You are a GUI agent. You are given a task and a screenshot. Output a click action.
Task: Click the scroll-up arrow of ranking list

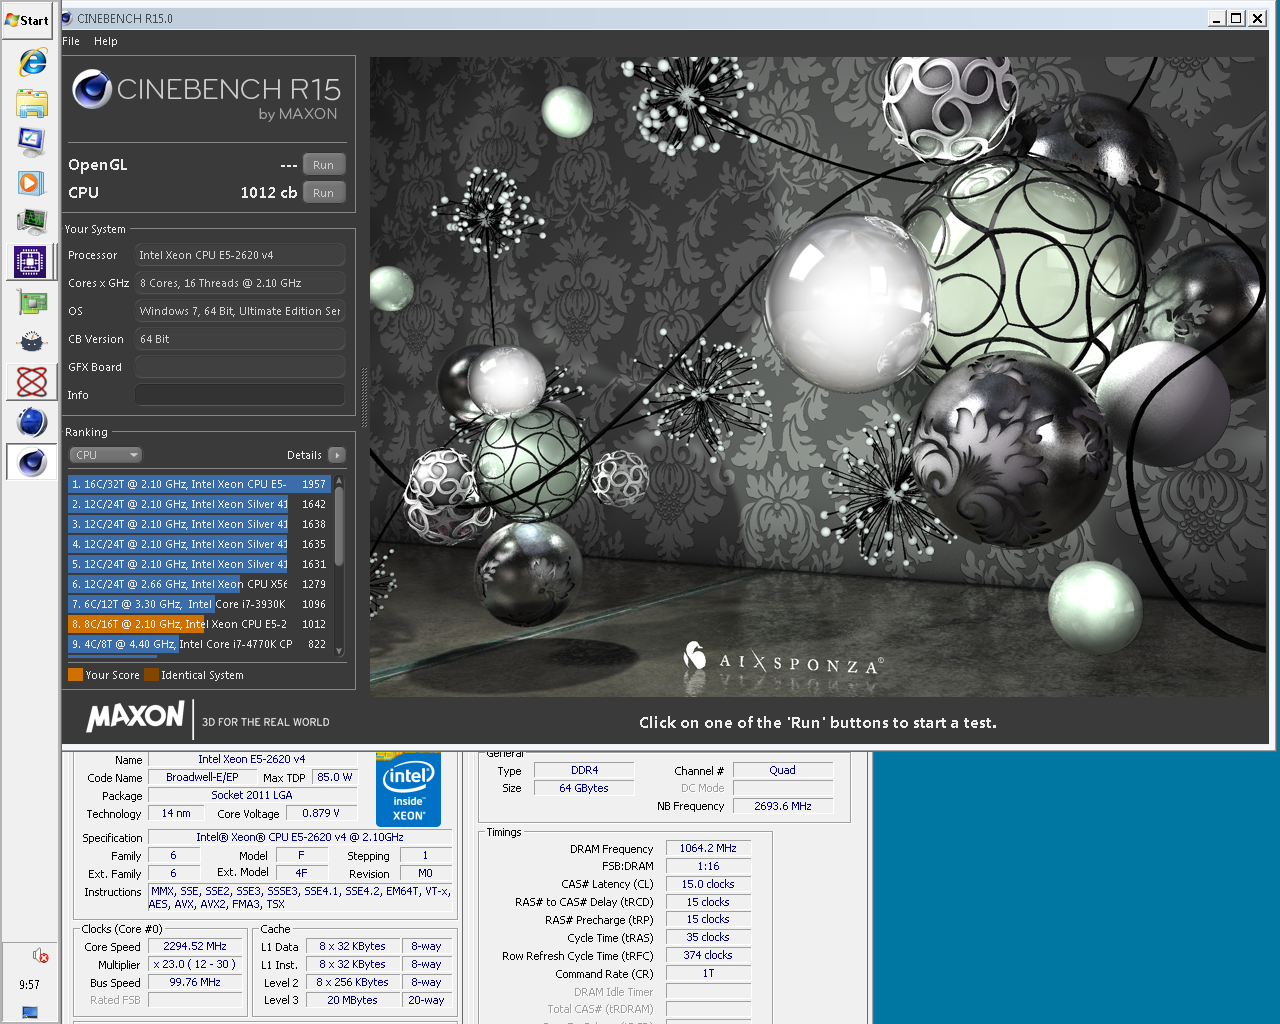pyautogui.click(x=340, y=481)
